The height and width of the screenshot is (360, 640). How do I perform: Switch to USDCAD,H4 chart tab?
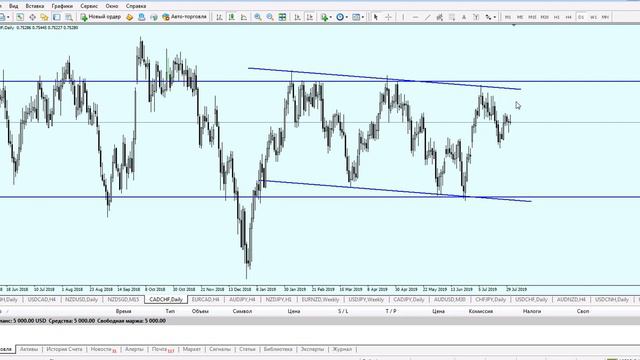click(x=42, y=300)
